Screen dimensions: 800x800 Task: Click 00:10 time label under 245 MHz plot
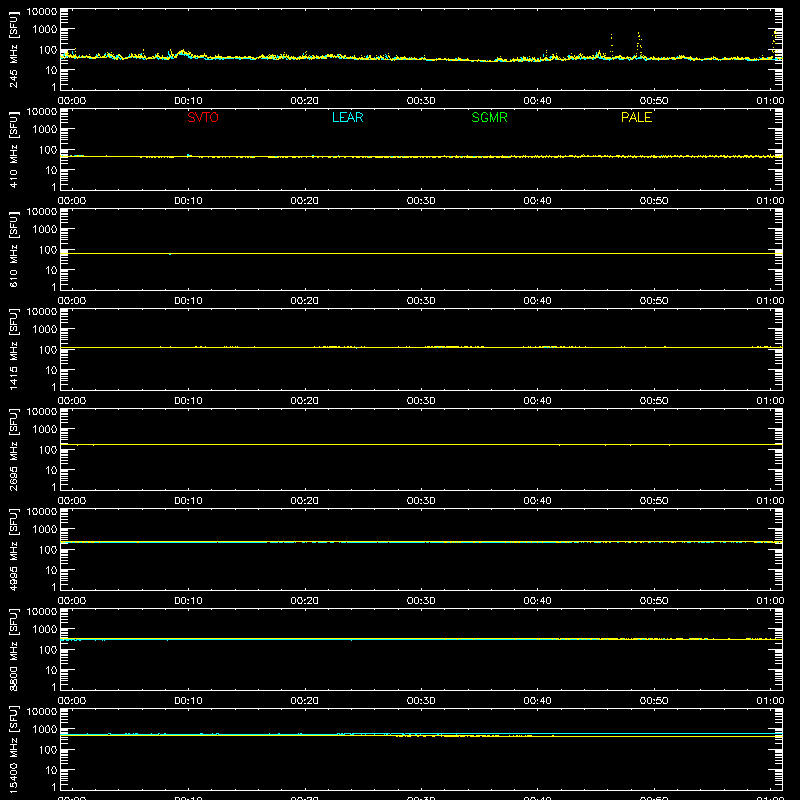[188, 101]
